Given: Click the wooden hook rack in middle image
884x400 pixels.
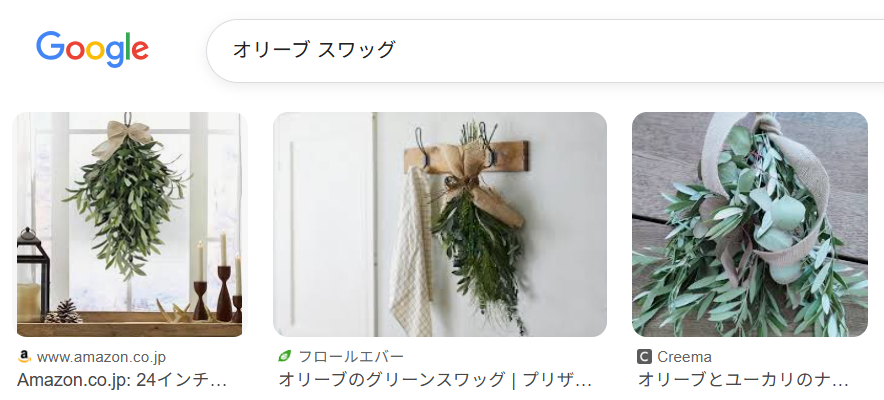Looking at the screenshot, I should point(466,155).
